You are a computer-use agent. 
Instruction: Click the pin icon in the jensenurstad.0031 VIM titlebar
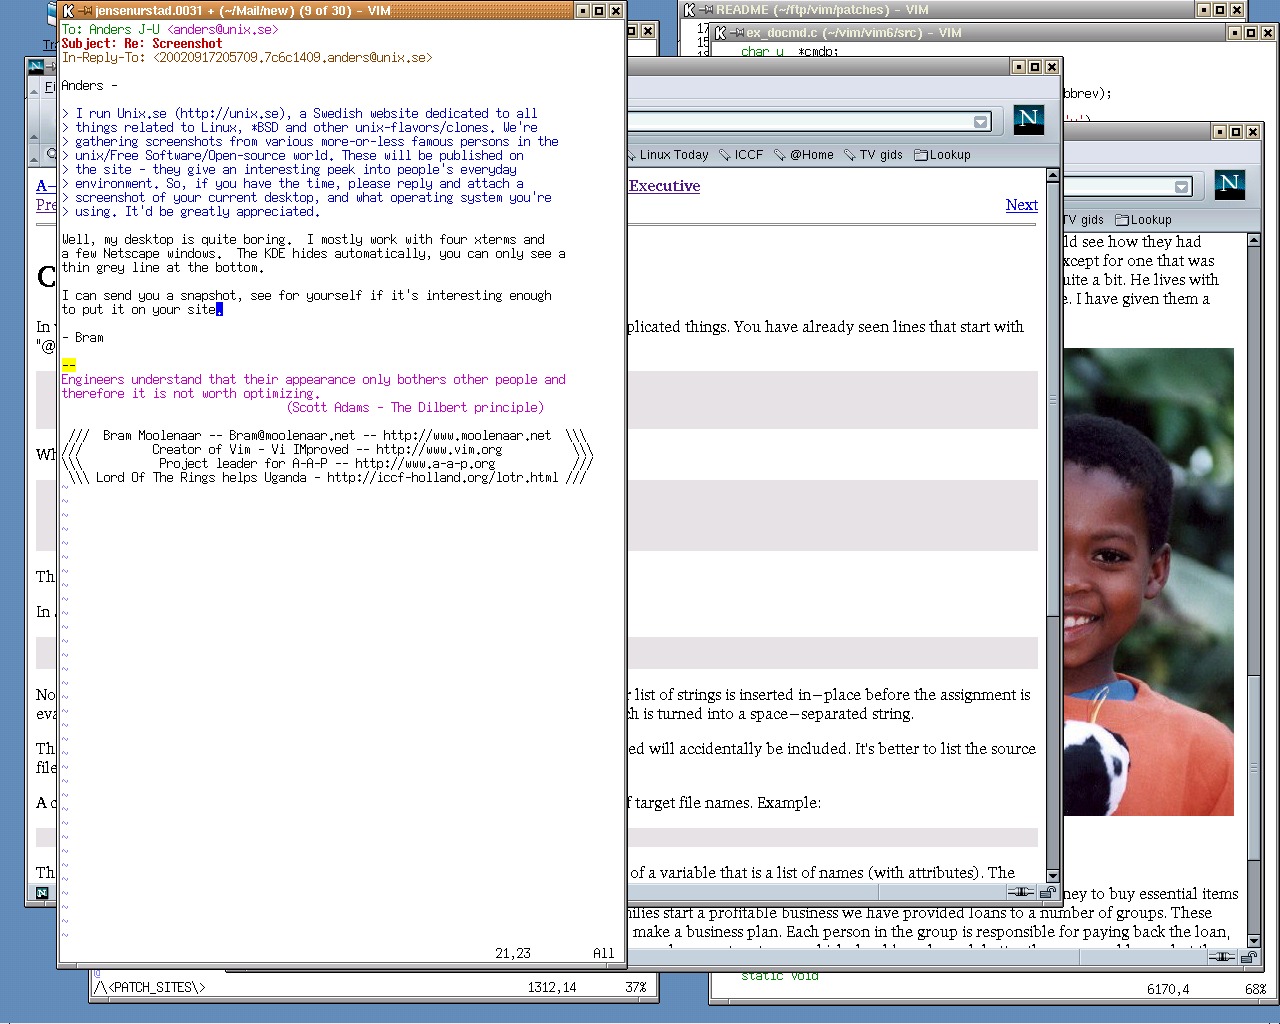pos(85,11)
